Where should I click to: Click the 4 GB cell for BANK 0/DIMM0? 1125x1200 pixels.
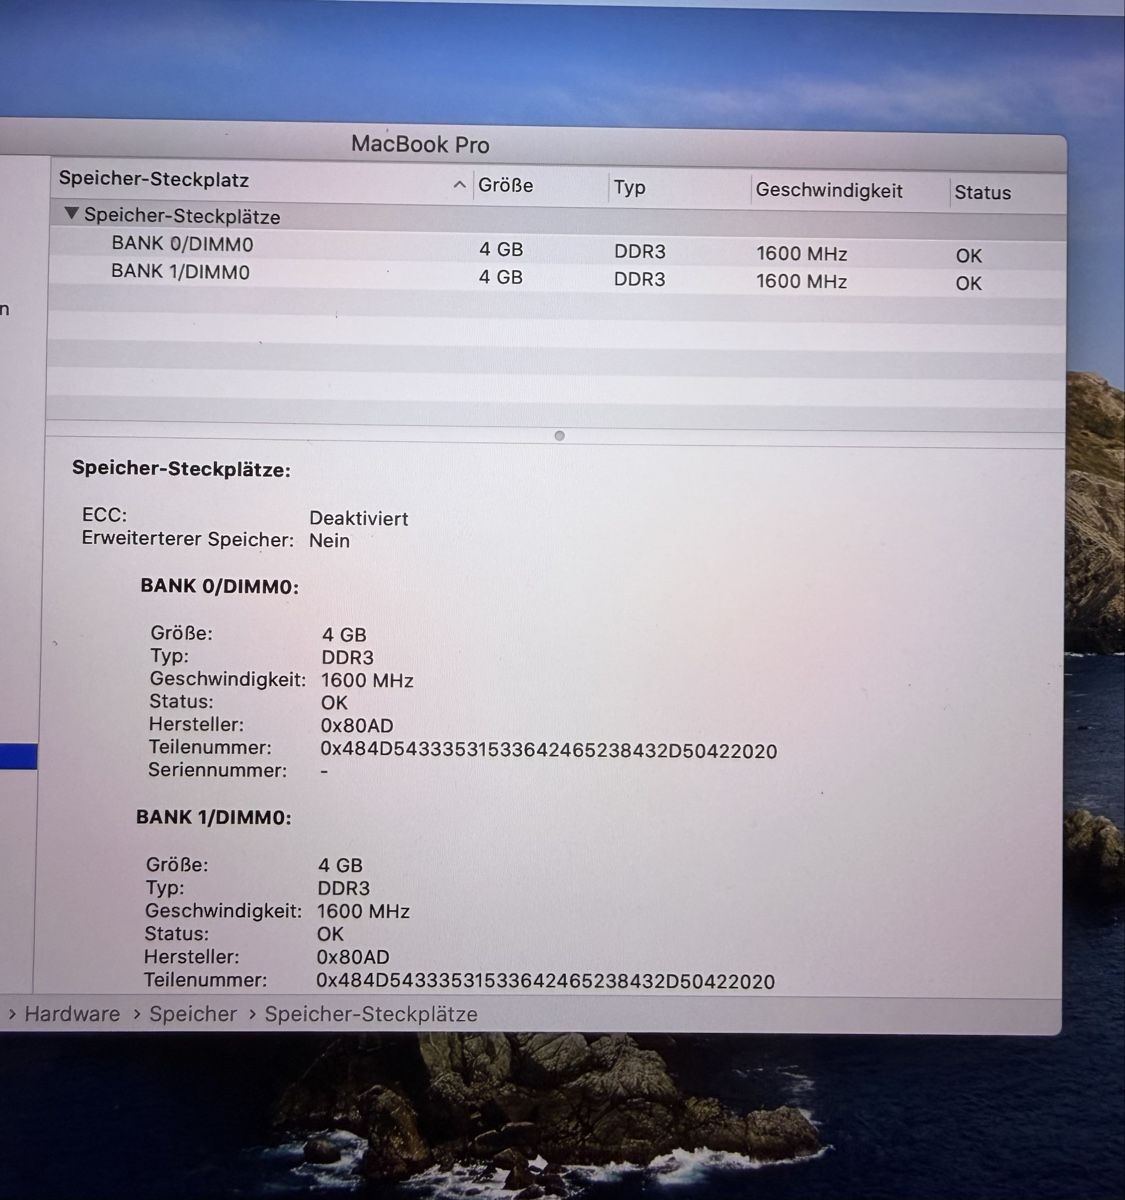click(x=501, y=249)
